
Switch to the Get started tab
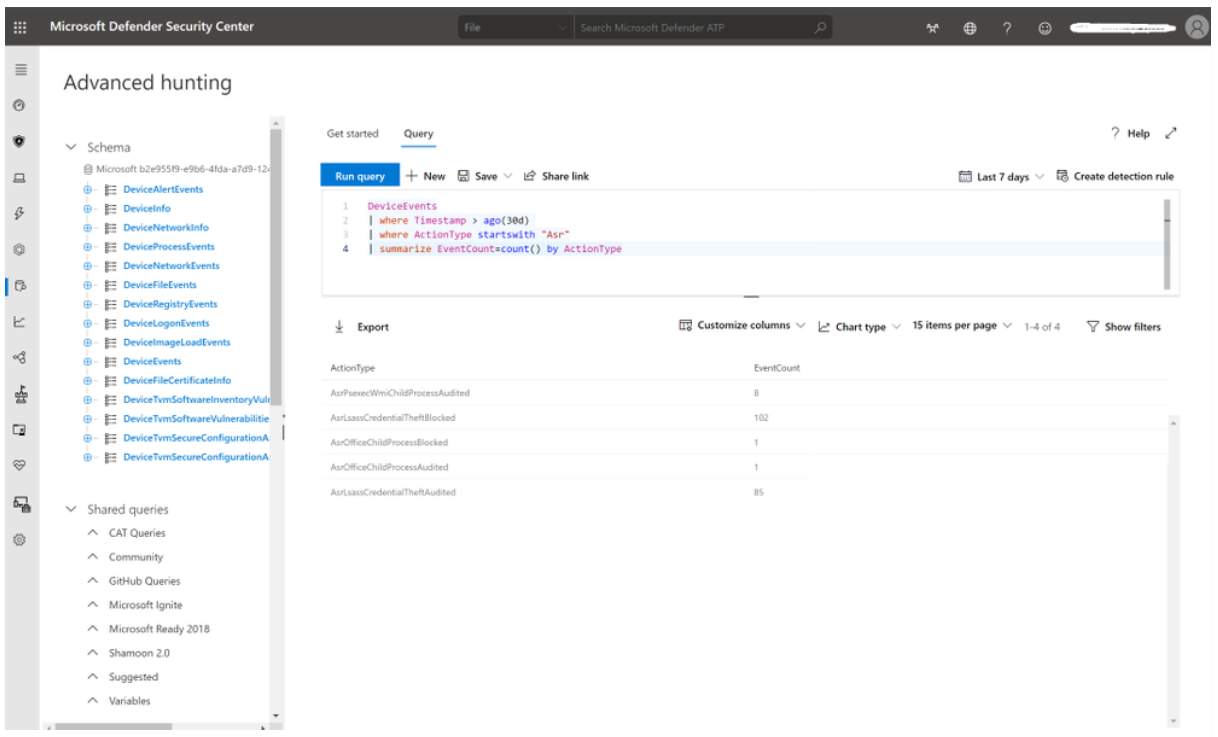353,134
